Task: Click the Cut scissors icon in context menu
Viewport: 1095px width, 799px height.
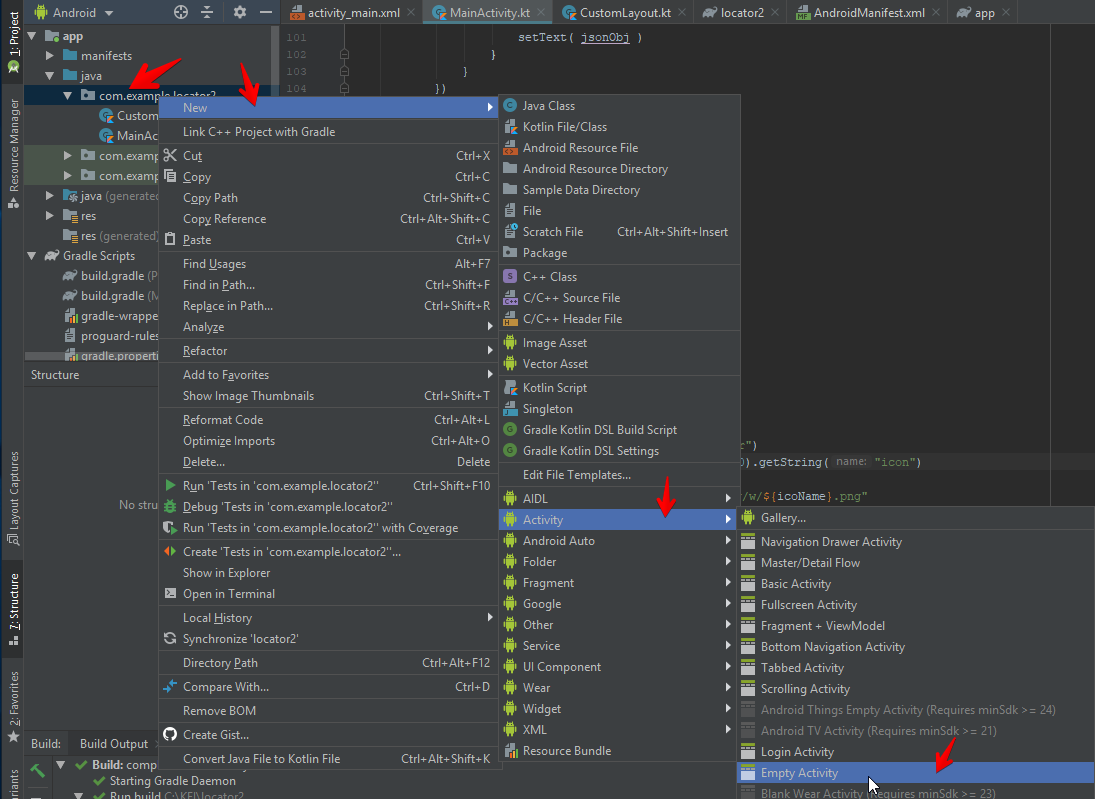Action: [170, 156]
